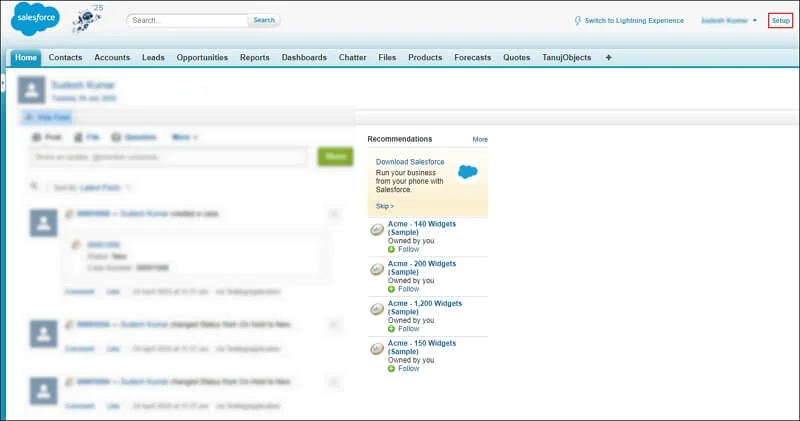This screenshot has width=800, height=421.
Task: Click the Salesforce cloud logo
Action: pyautogui.click(x=35, y=18)
